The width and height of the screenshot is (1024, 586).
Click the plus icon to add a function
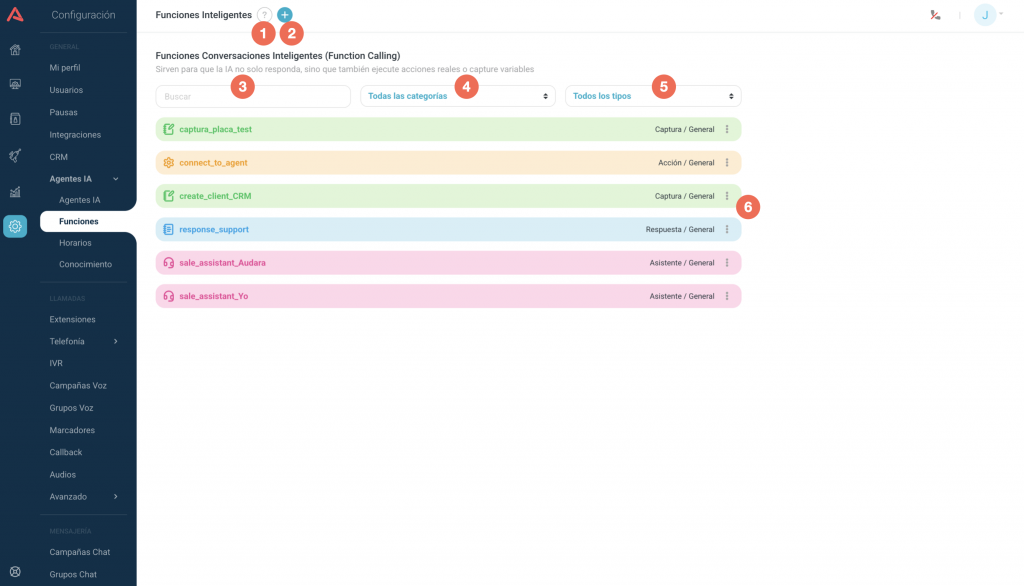285,15
